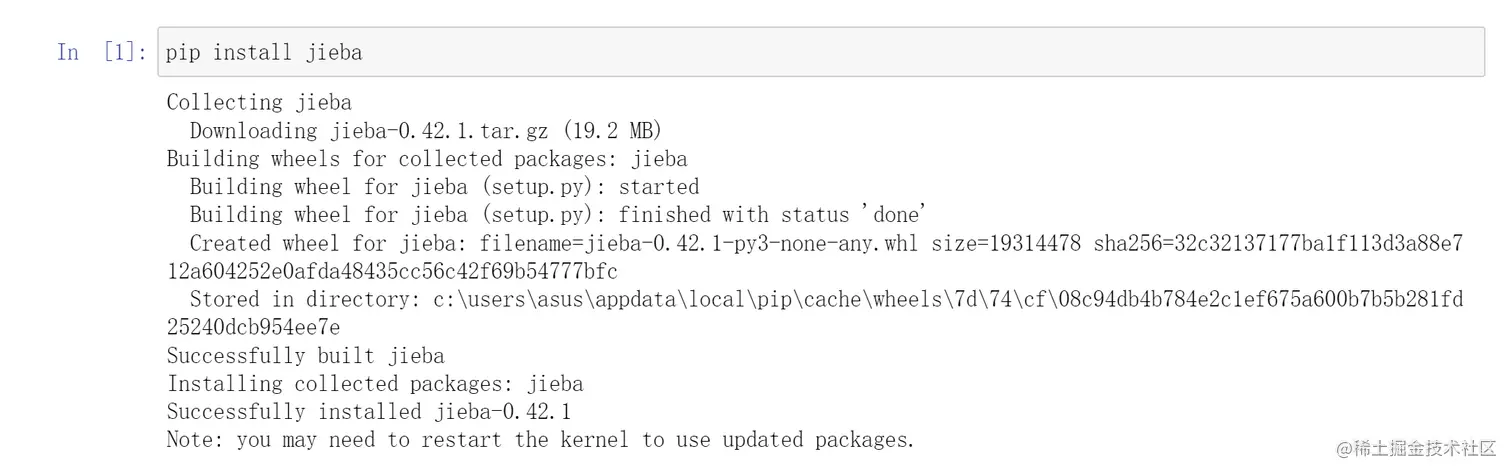
Task: Click the "Successfully built jieba" output line
Action: coord(305,356)
